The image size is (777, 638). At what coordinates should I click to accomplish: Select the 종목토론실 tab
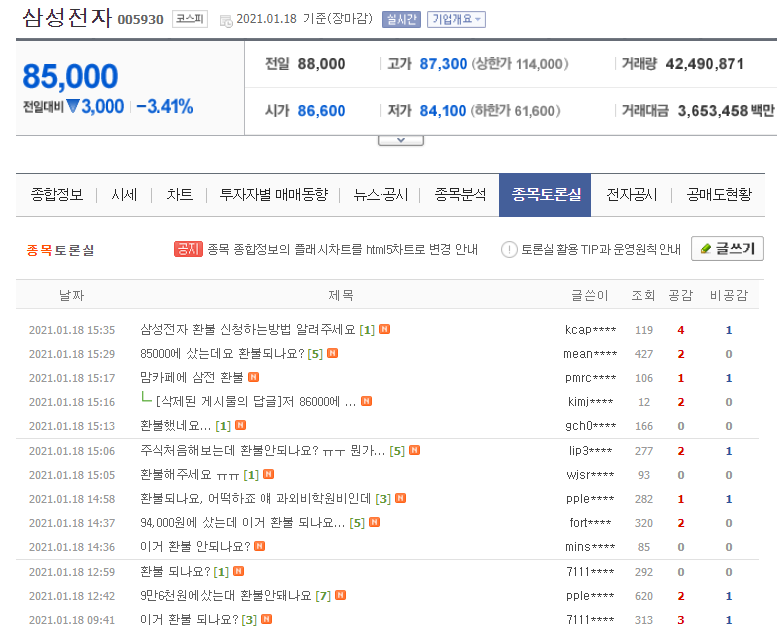pyautogui.click(x=545, y=195)
